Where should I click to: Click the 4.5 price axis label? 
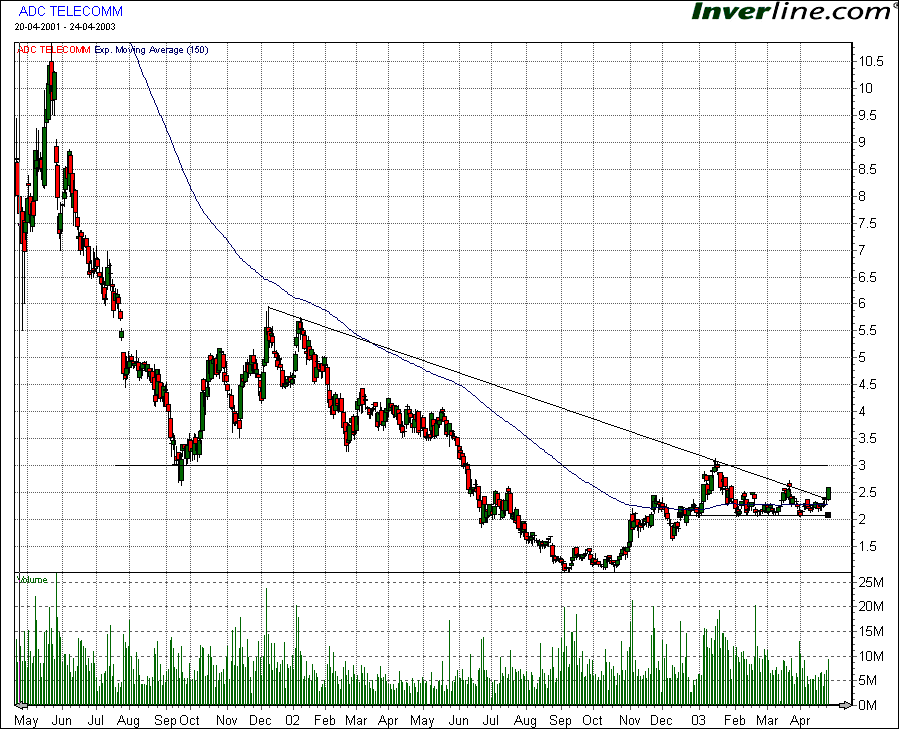(x=867, y=384)
